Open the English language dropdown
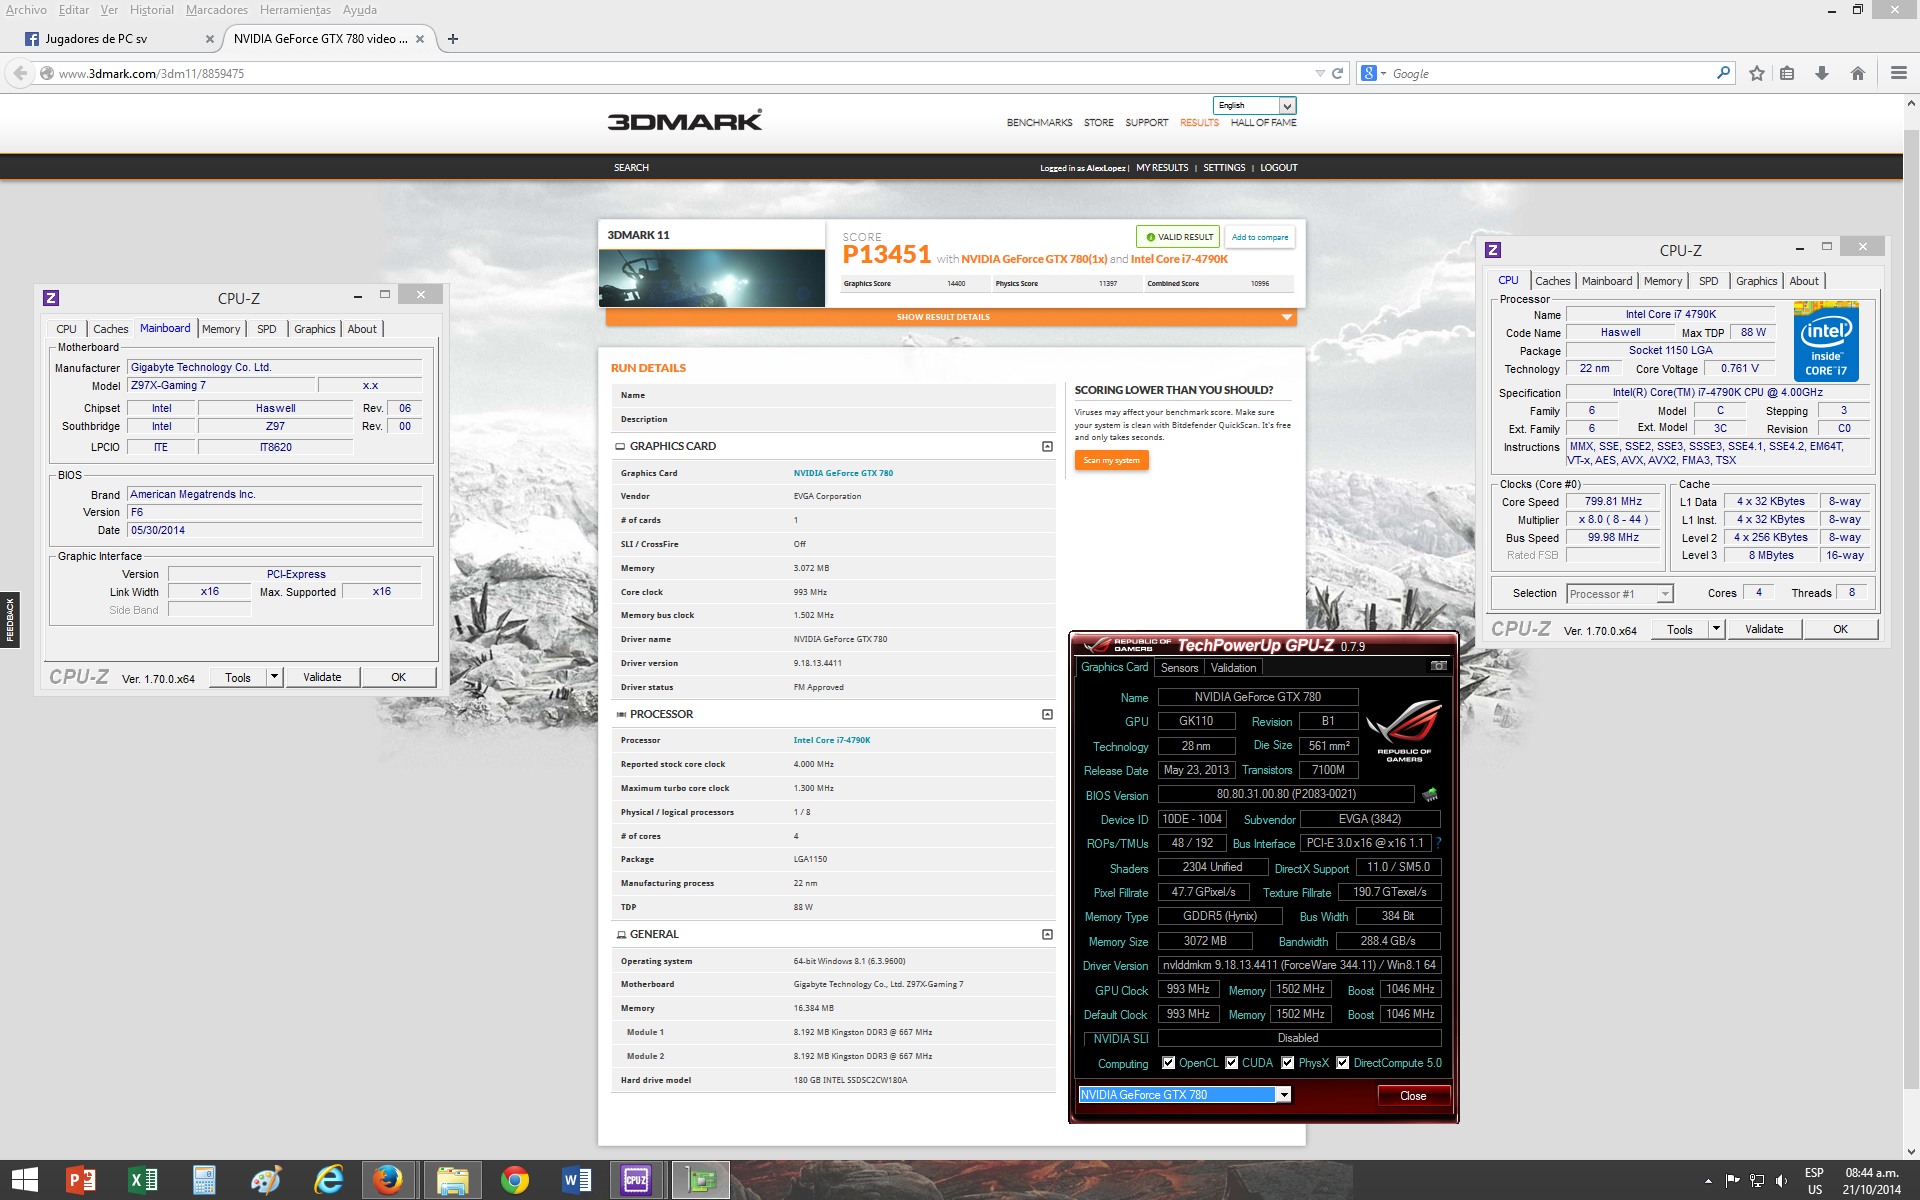This screenshot has height=1200, width=1920. click(x=1255, y=105)
